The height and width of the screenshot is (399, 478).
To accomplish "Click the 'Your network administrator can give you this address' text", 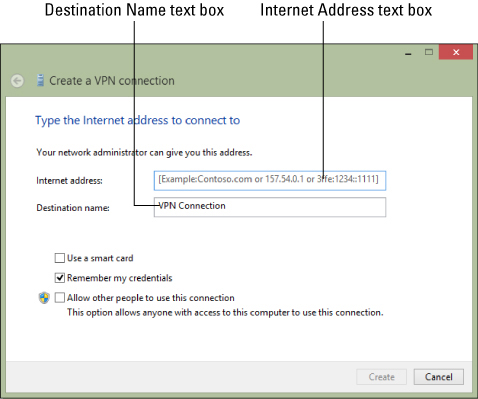I will (144, 153).
